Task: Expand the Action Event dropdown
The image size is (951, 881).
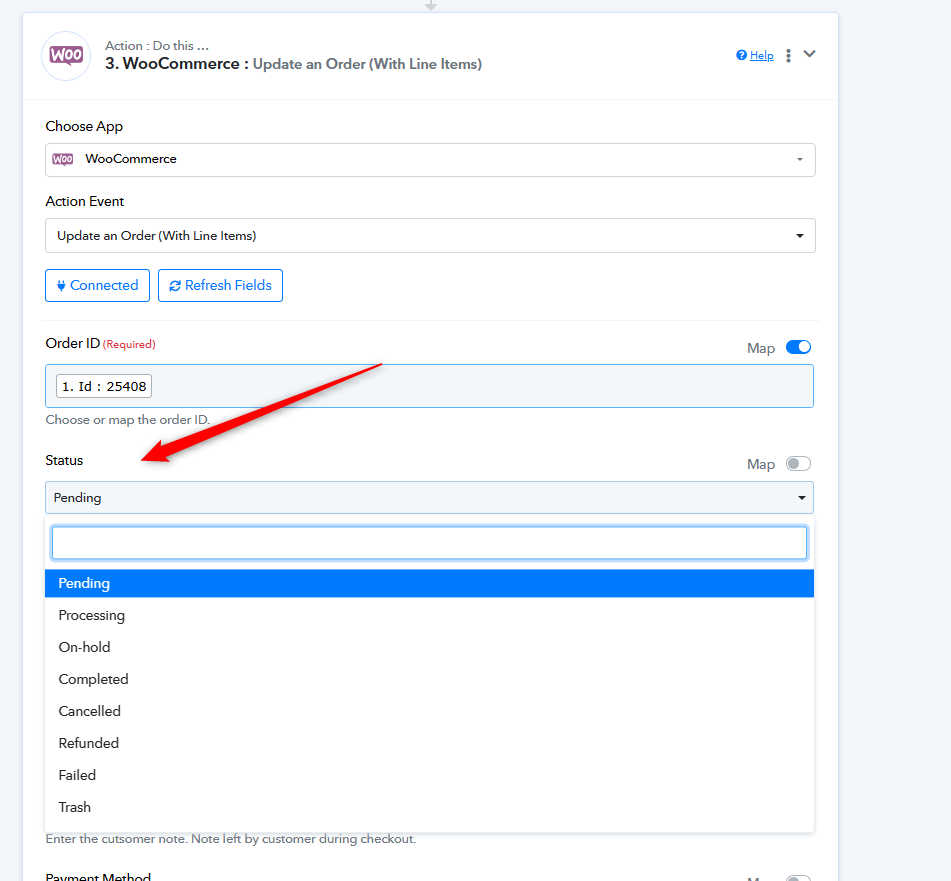Action: (430, 236)
